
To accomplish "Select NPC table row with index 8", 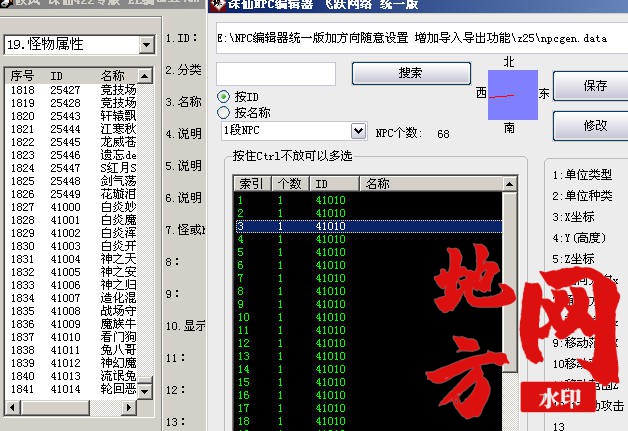I will coord(368,291).
